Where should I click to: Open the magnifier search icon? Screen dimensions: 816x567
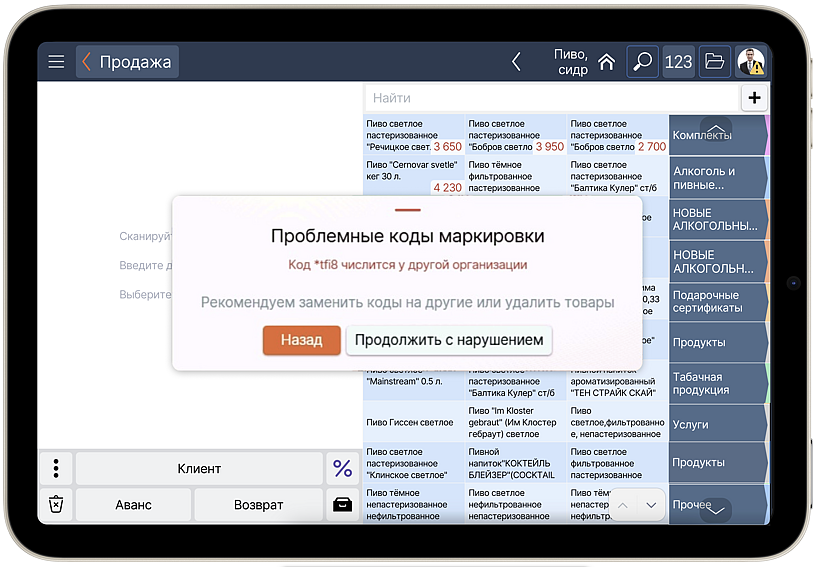642,62
